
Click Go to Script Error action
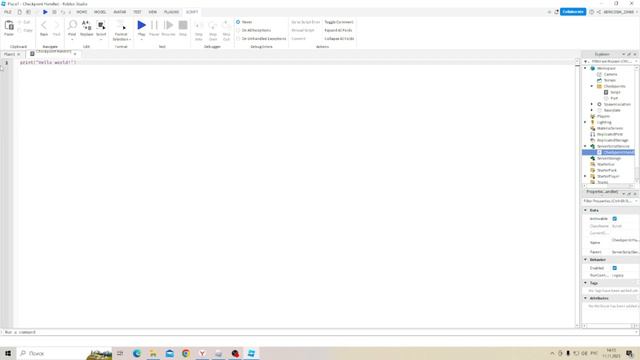(x=305, y=22)
